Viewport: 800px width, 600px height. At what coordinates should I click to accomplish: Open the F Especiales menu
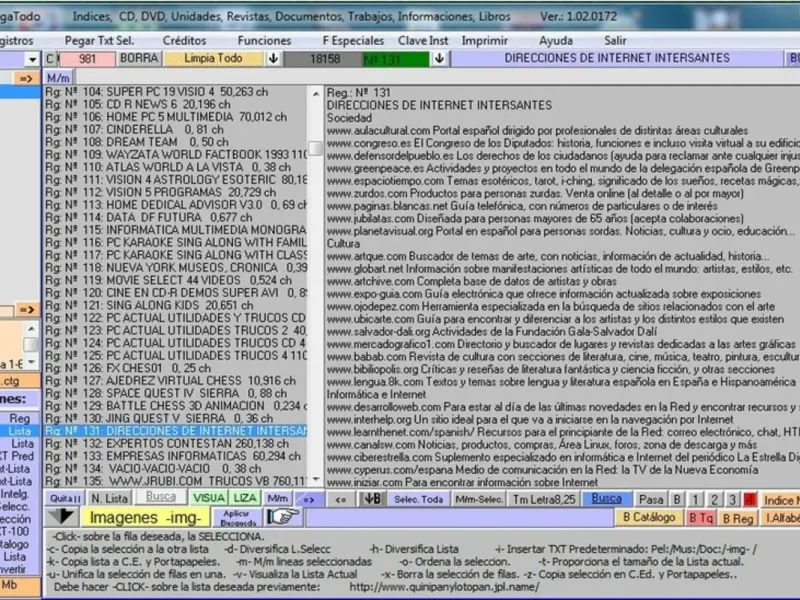[x=353, y=40]
